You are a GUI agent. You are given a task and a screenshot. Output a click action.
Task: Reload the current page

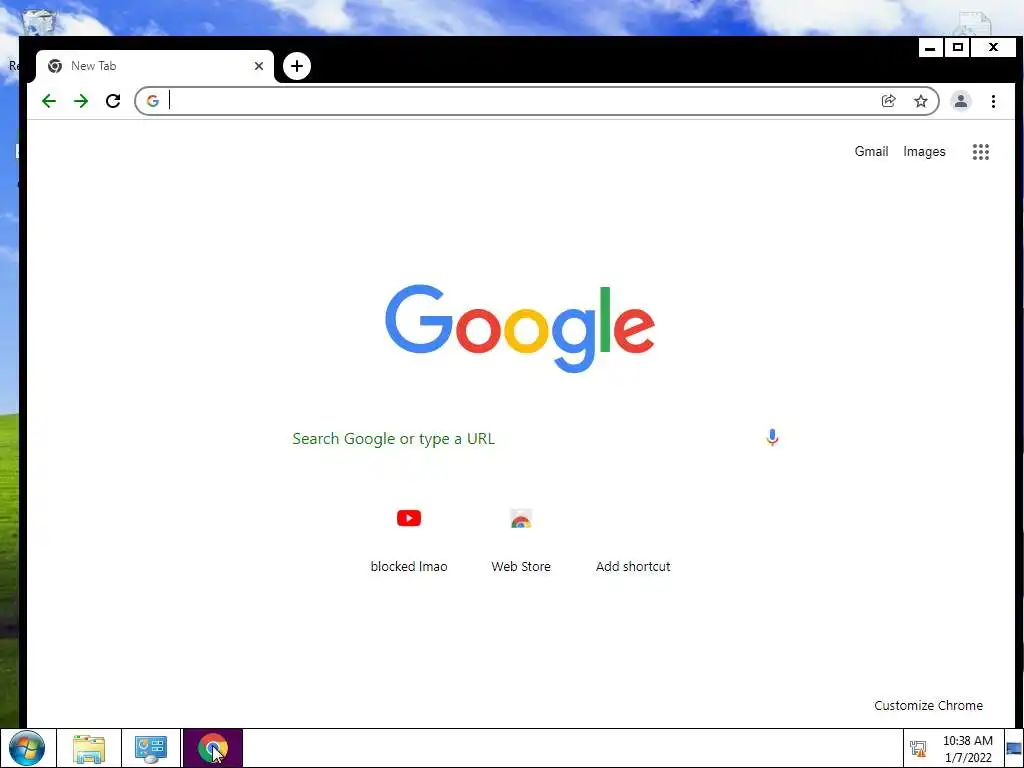click(113, 101)
